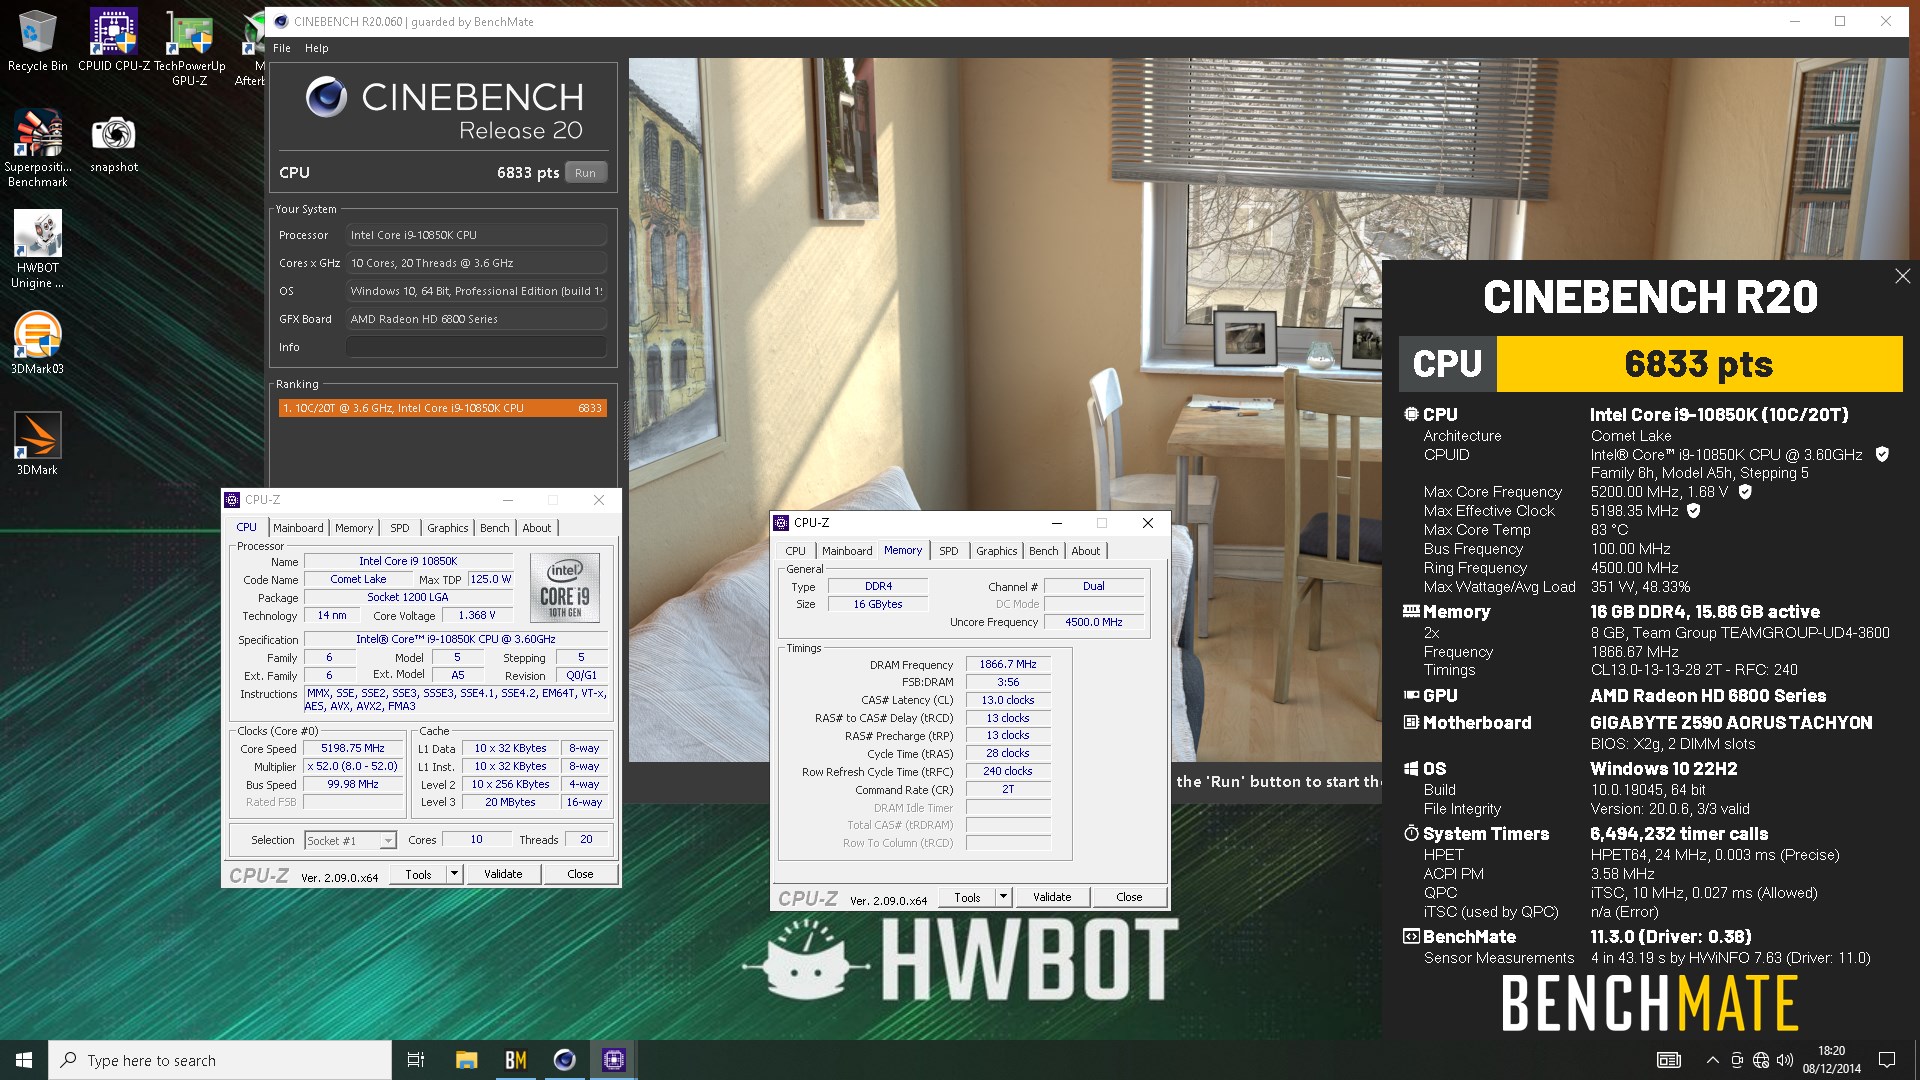Image resolution: width=1920 pixels, height=1080 pixels.
Task: Click the Multiplier x 52.0 value
Action: click(352, 766)
